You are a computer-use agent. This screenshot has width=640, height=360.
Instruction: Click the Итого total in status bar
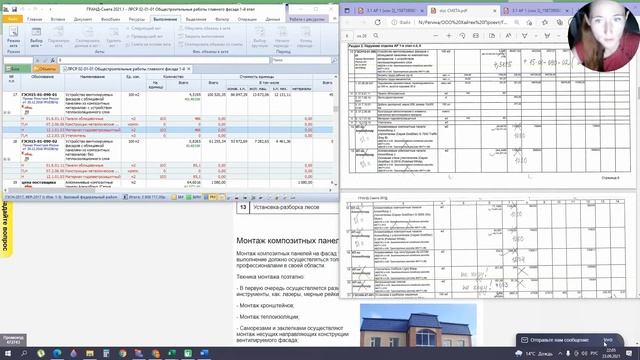(144, 197)
